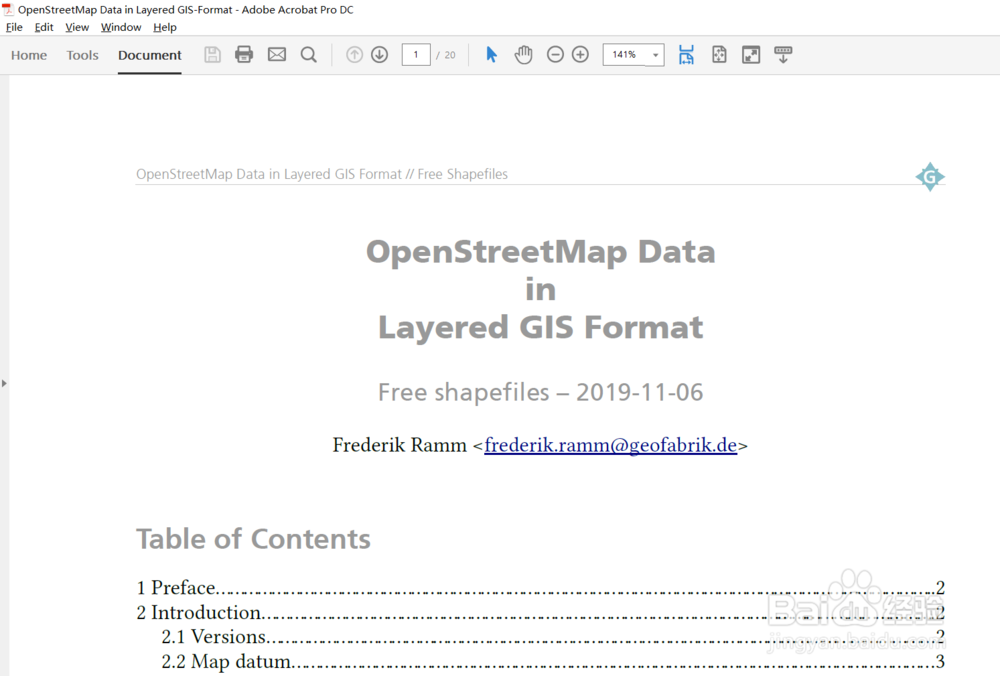Viewport: 1000px width, 676px height.
Task: Go to next page arrow
Action: click(x=379, y=55)
